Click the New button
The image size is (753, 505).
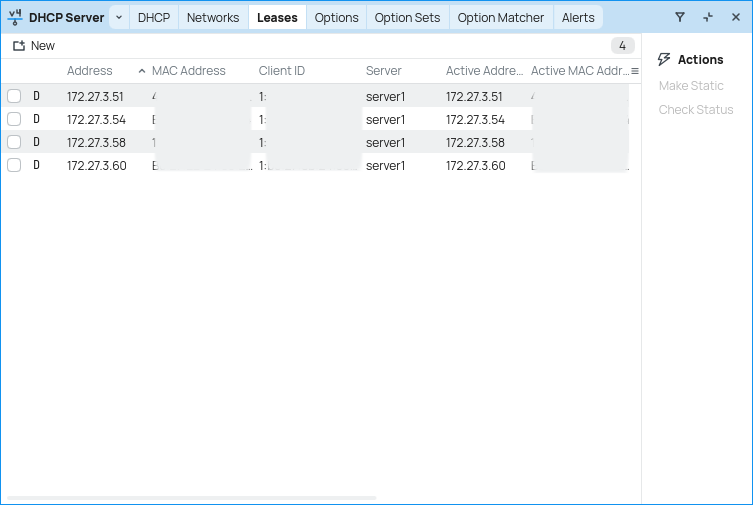[34, 46]
